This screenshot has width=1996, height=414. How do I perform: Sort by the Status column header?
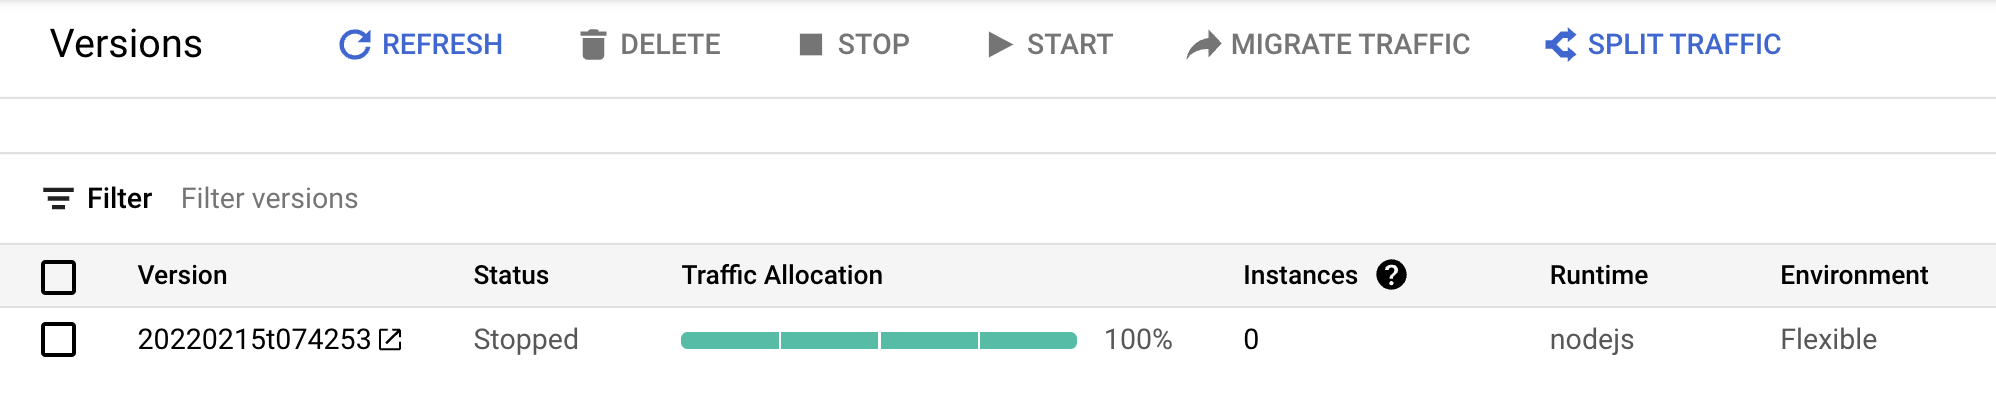coord(511,275)
